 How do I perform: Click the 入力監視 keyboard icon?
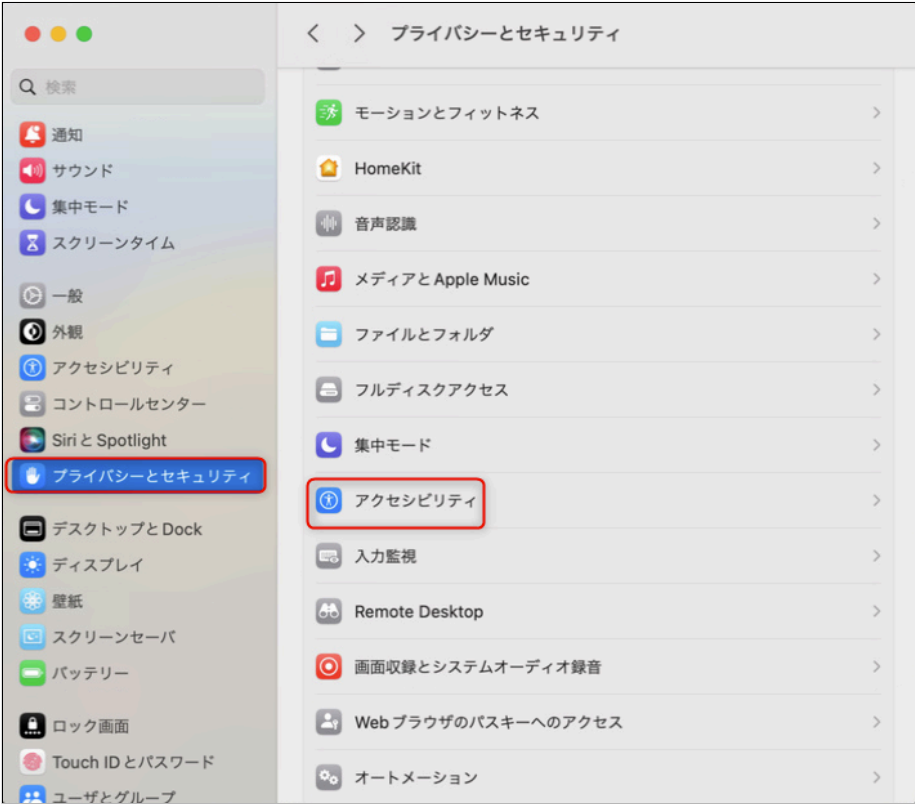tap(329, 556)
